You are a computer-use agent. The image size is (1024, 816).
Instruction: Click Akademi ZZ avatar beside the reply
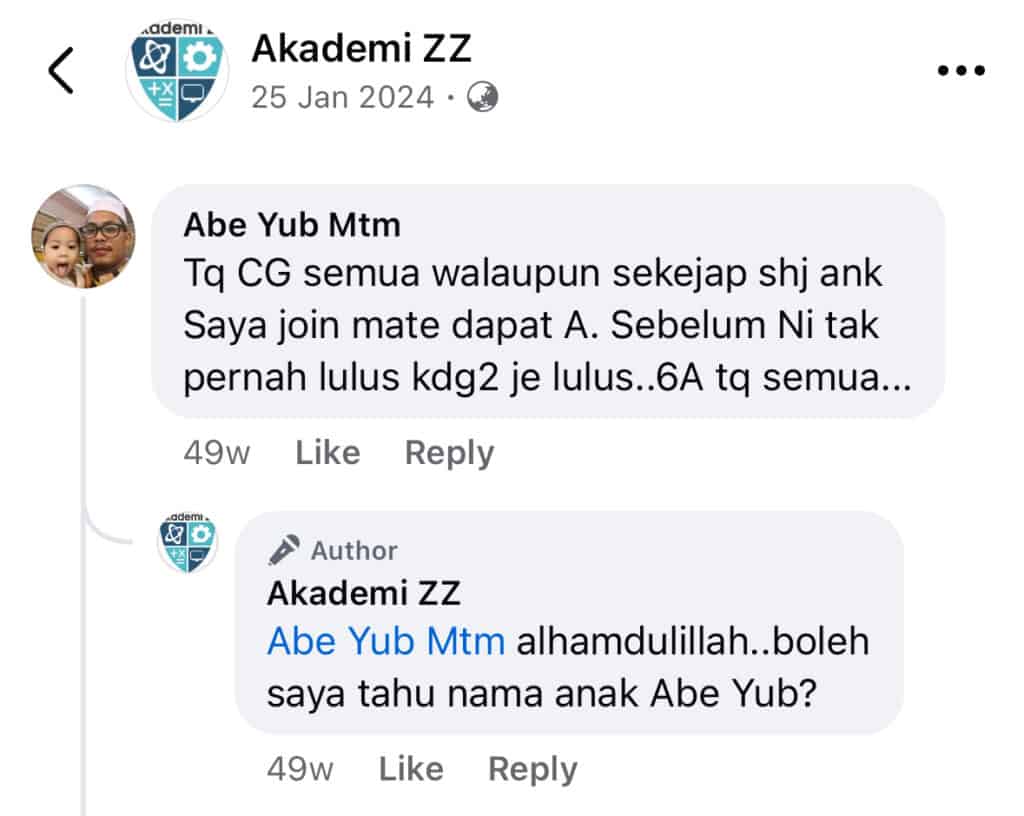187,543
